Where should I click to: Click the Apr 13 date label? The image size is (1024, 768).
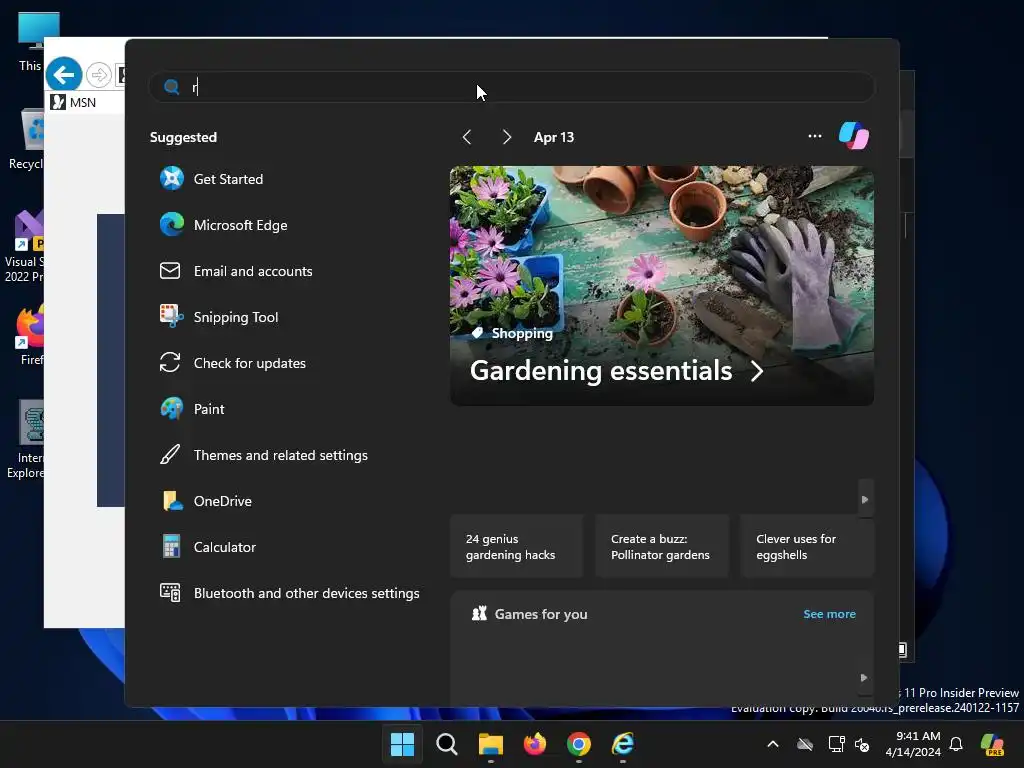pyautogui.click(x=554, y=137)
